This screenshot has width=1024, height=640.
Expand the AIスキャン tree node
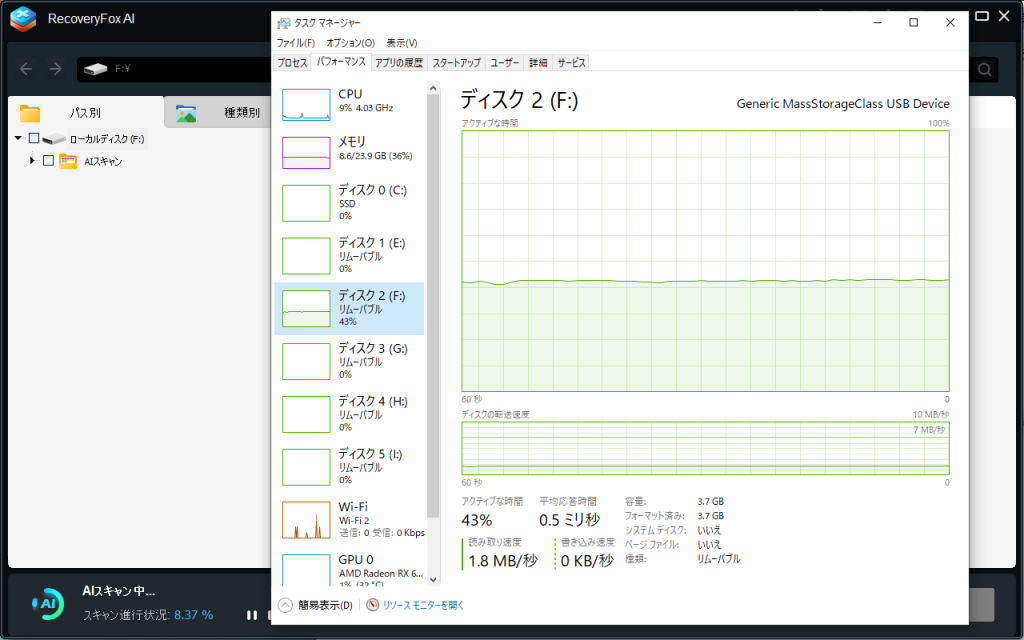[32, 161]
